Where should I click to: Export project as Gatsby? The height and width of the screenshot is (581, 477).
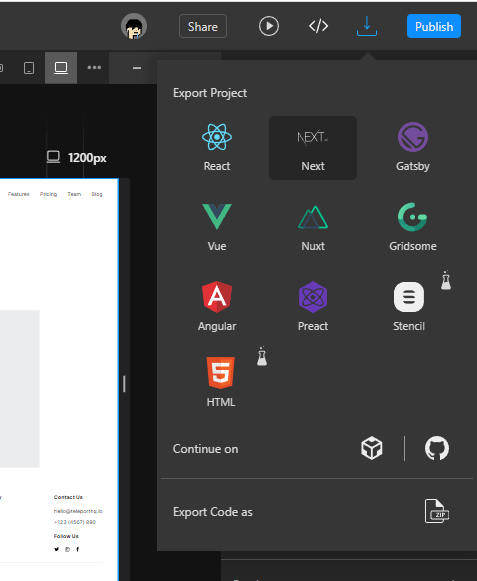click(x=413, y=147)
